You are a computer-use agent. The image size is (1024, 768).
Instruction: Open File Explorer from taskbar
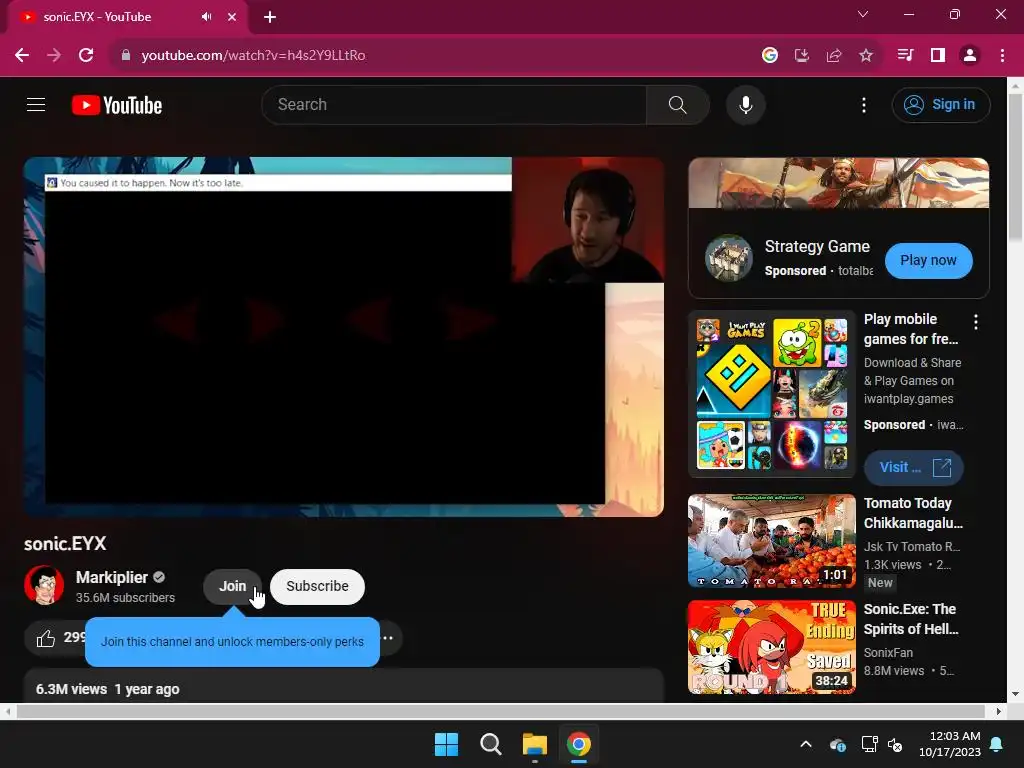click(x=534, y=744)
